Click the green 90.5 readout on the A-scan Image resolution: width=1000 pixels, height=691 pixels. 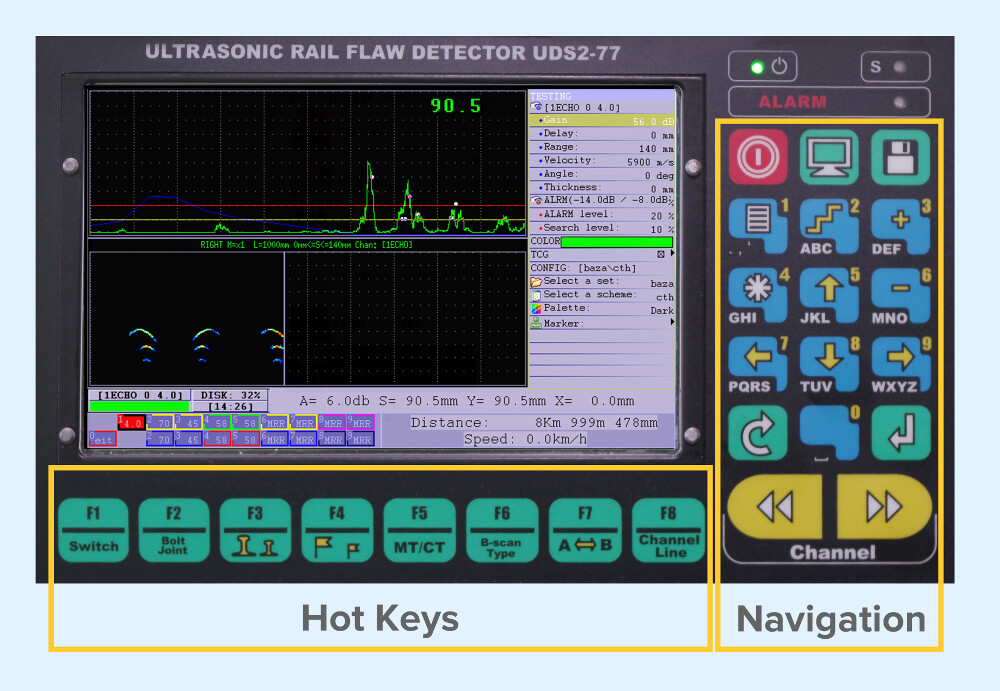[455, 105]
